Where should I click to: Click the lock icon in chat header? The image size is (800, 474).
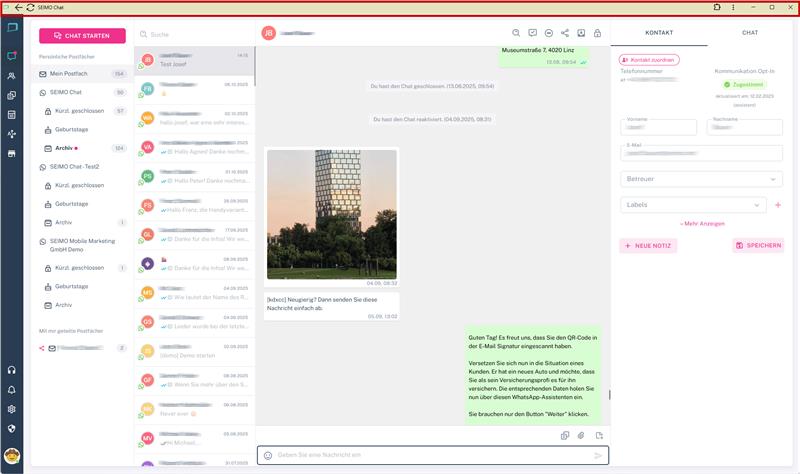597,33
